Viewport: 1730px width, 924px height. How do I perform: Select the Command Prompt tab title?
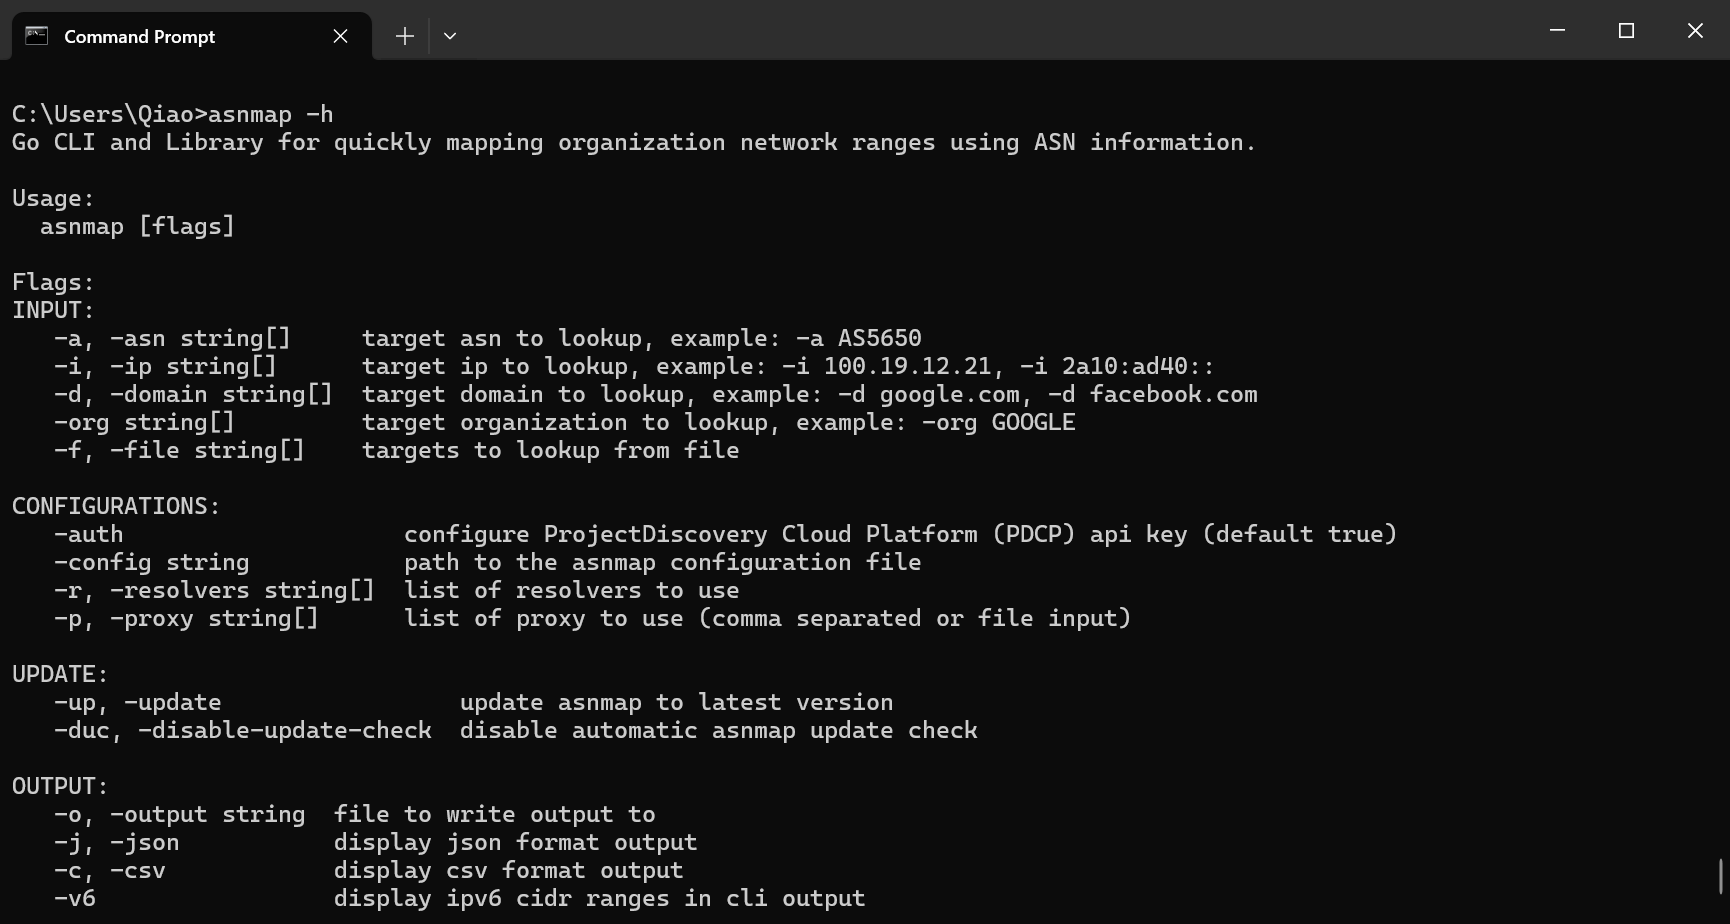(x=139, y=37)
